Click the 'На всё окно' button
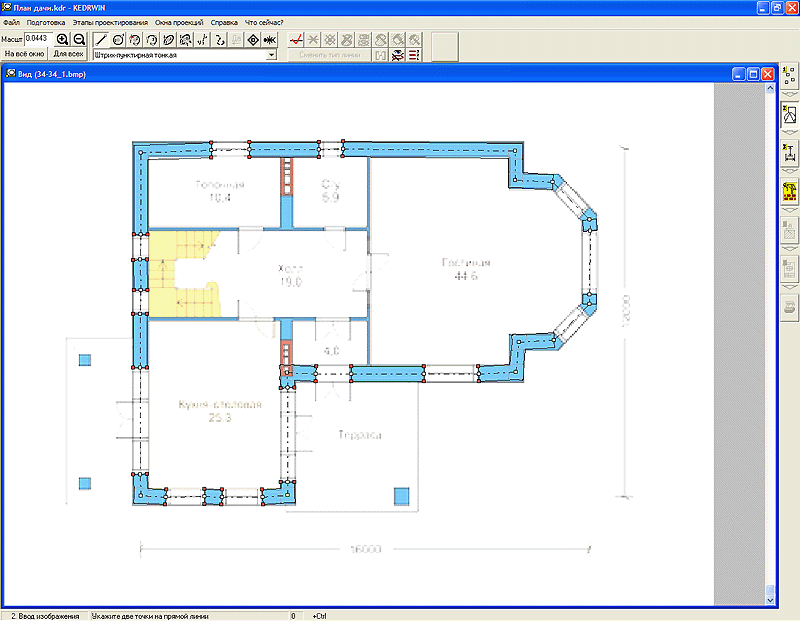The height and width of the screenshot is (621, 800). pos(24,54)
